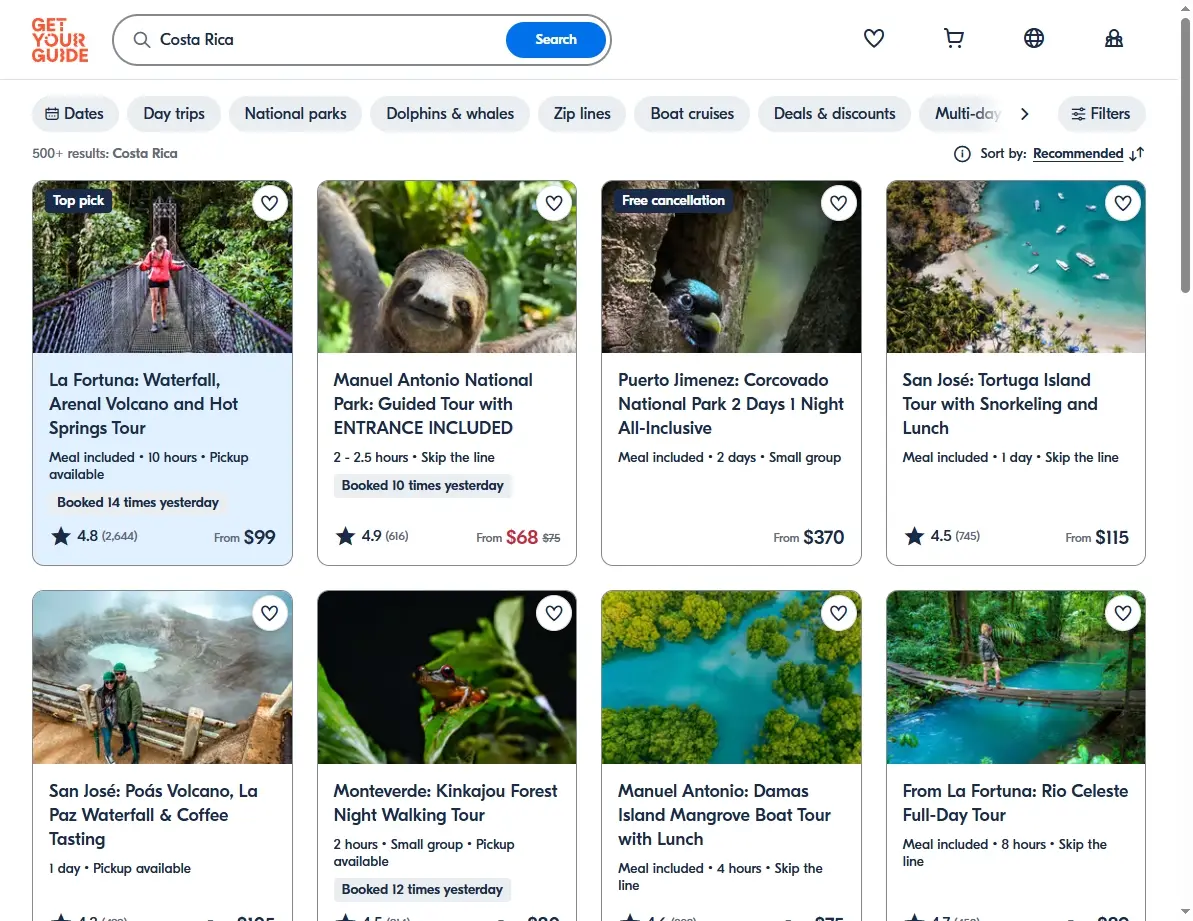Click the blue Search button
Image resolution: width=1193 pixels, height=921 pixels.
(x=555, y=40)
